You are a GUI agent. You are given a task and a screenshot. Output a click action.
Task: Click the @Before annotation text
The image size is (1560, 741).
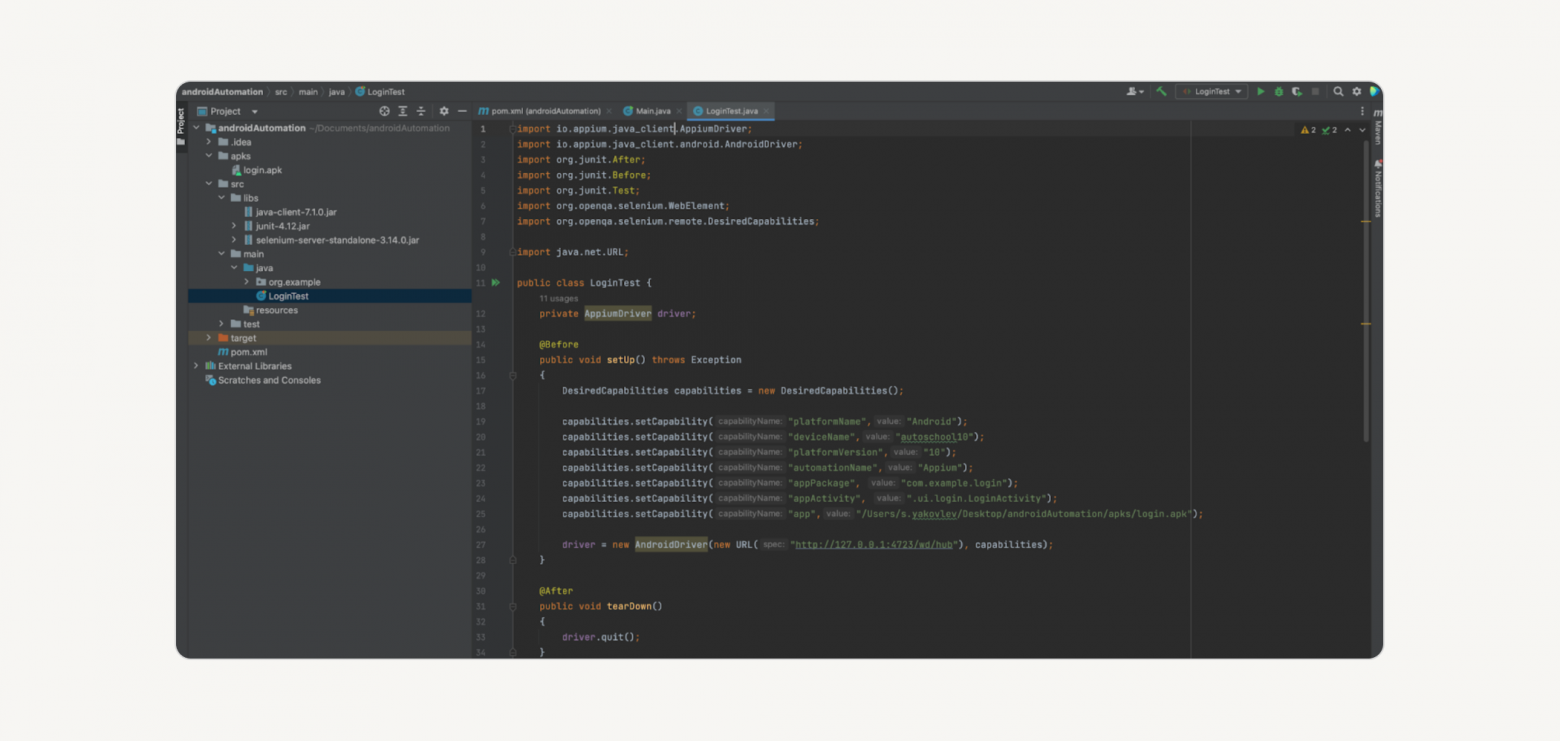click(559, 345)
